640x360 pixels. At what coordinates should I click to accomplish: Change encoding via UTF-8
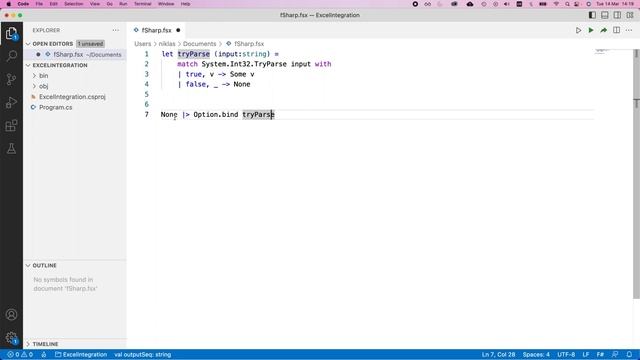click(x=566, y=354)
